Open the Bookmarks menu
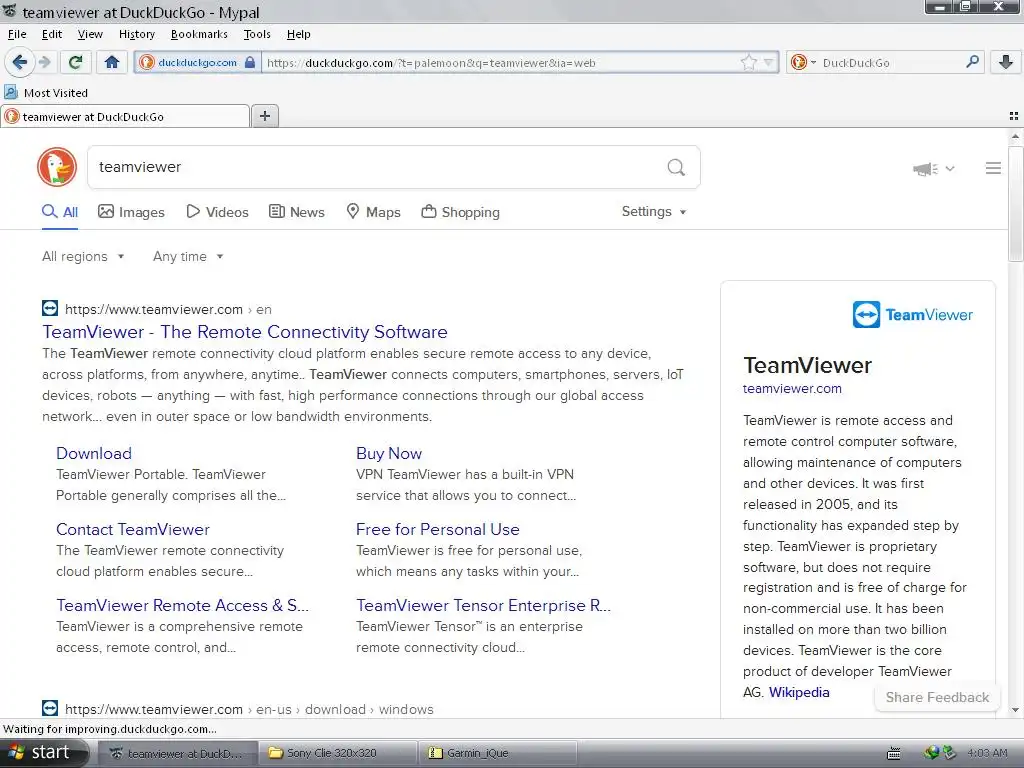 [x=199, y=34]
